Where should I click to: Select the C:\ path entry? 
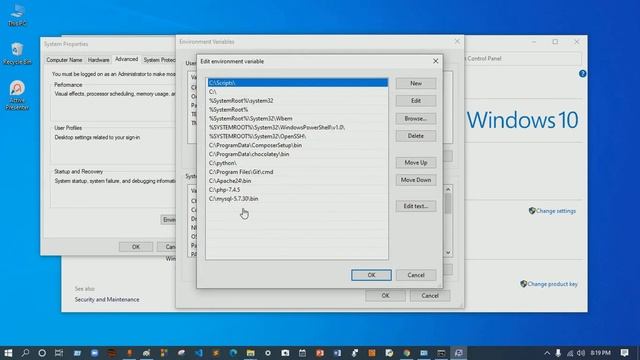pos(297,92)
